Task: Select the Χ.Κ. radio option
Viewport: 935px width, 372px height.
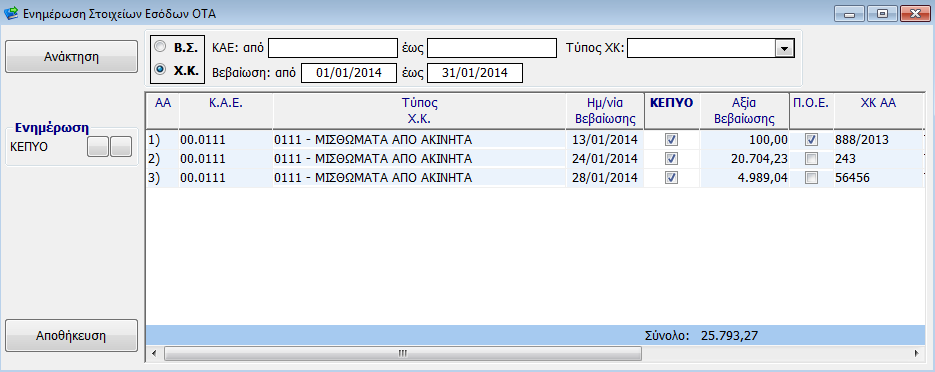Action: (x=160, y=69)
